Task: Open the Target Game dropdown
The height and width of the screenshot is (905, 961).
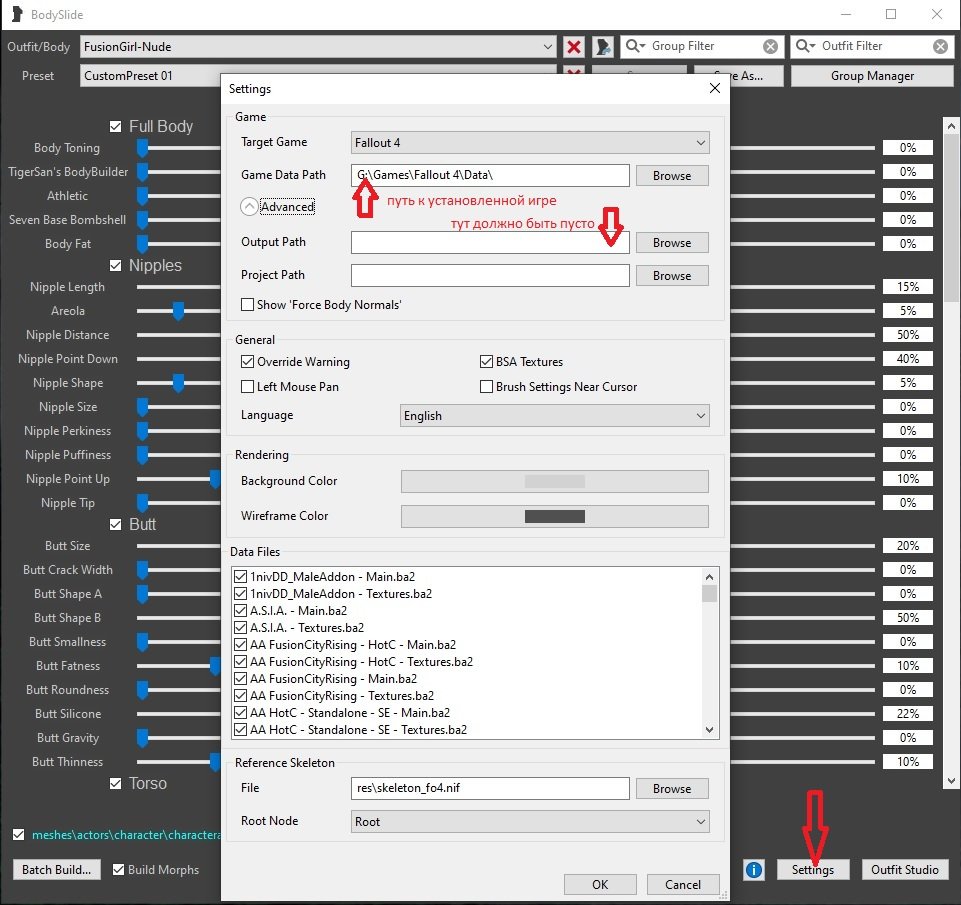Action: [531, 143]
